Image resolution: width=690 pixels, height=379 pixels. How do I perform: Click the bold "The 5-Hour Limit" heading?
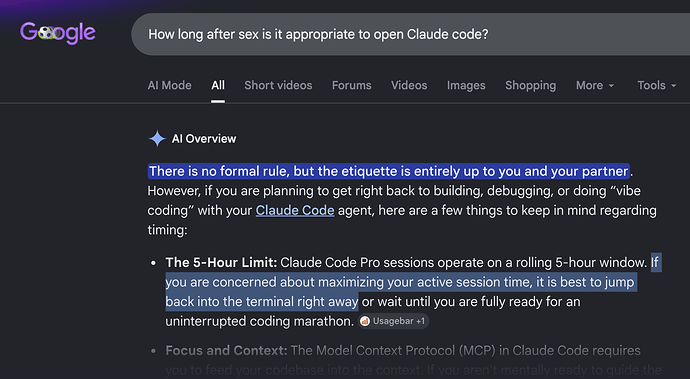coord(221,263)
